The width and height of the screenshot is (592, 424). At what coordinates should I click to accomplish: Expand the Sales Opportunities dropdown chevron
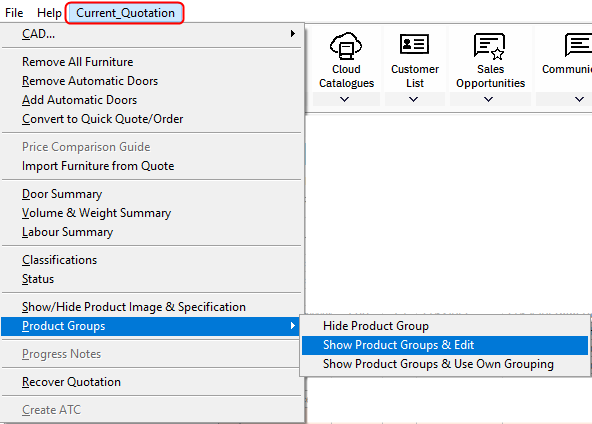(489, 99)
